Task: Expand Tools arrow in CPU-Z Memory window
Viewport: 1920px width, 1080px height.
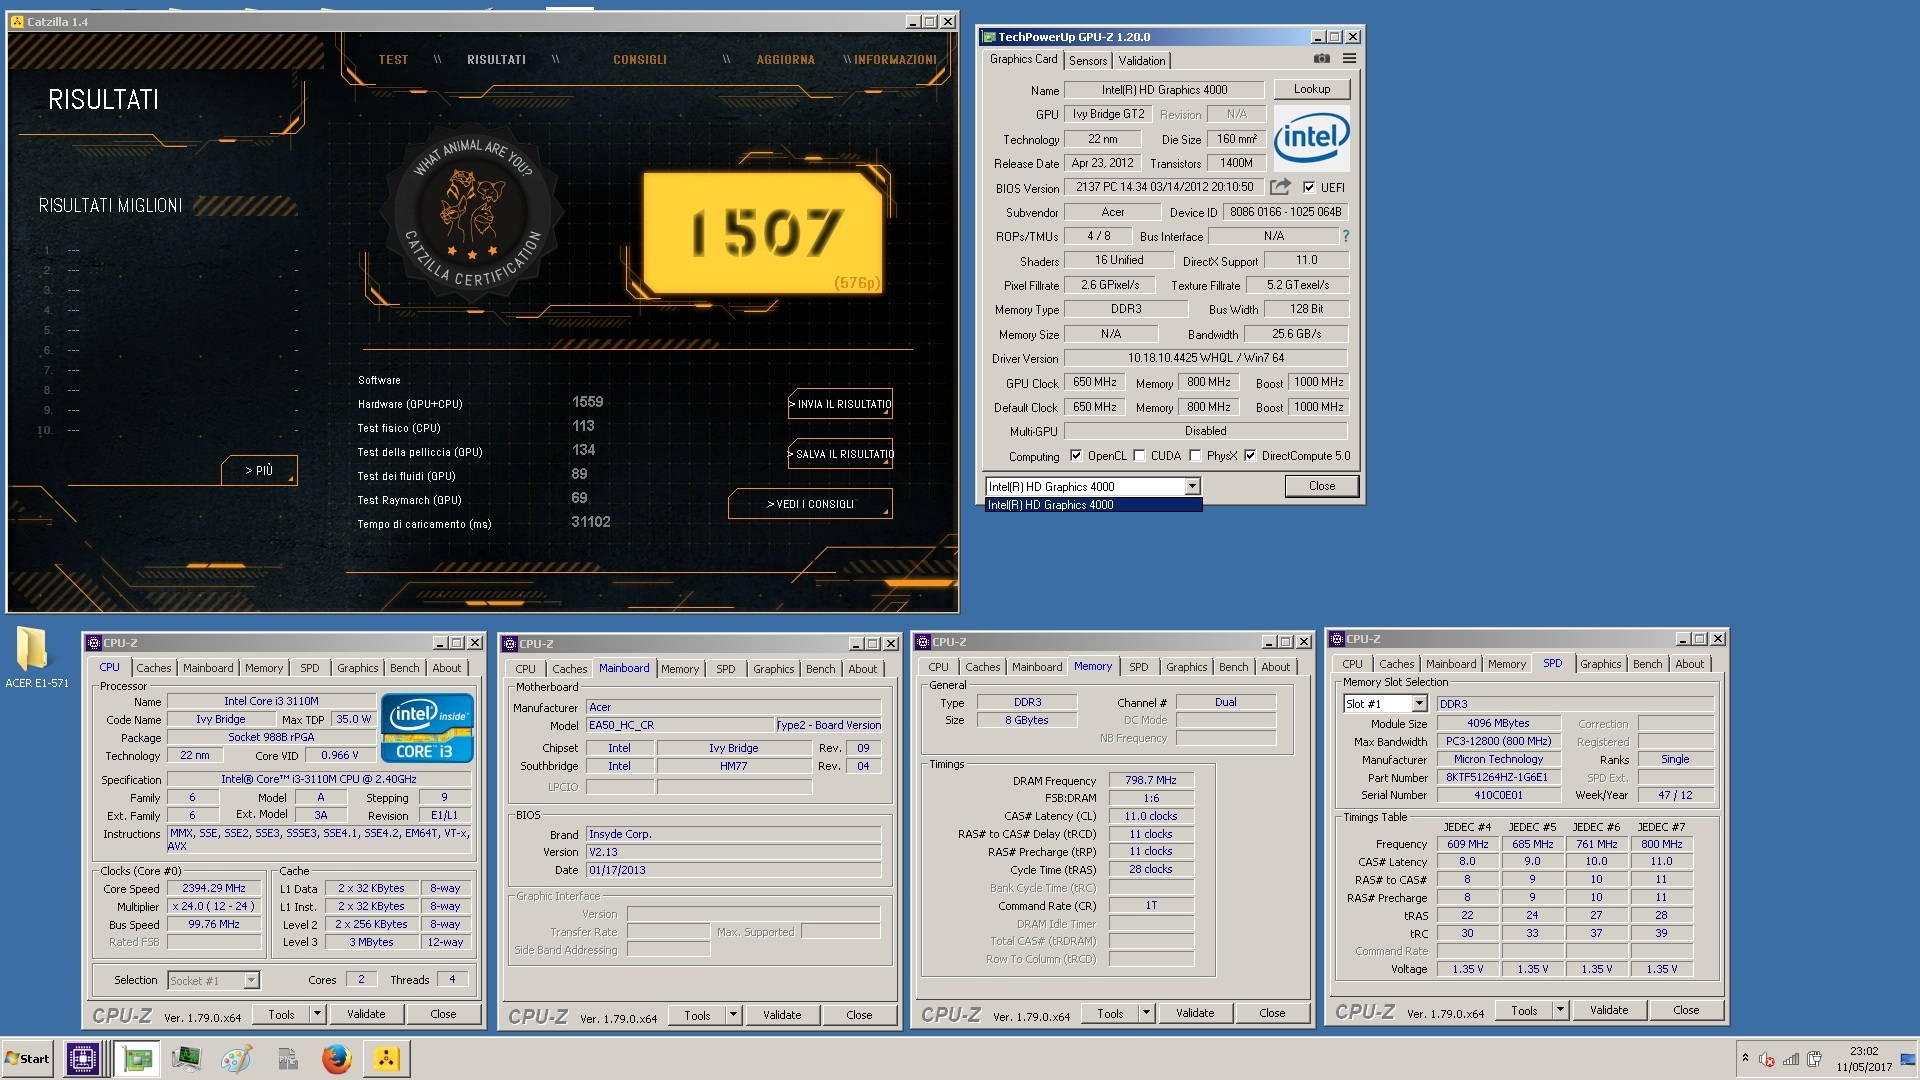Action: 1146,1013
